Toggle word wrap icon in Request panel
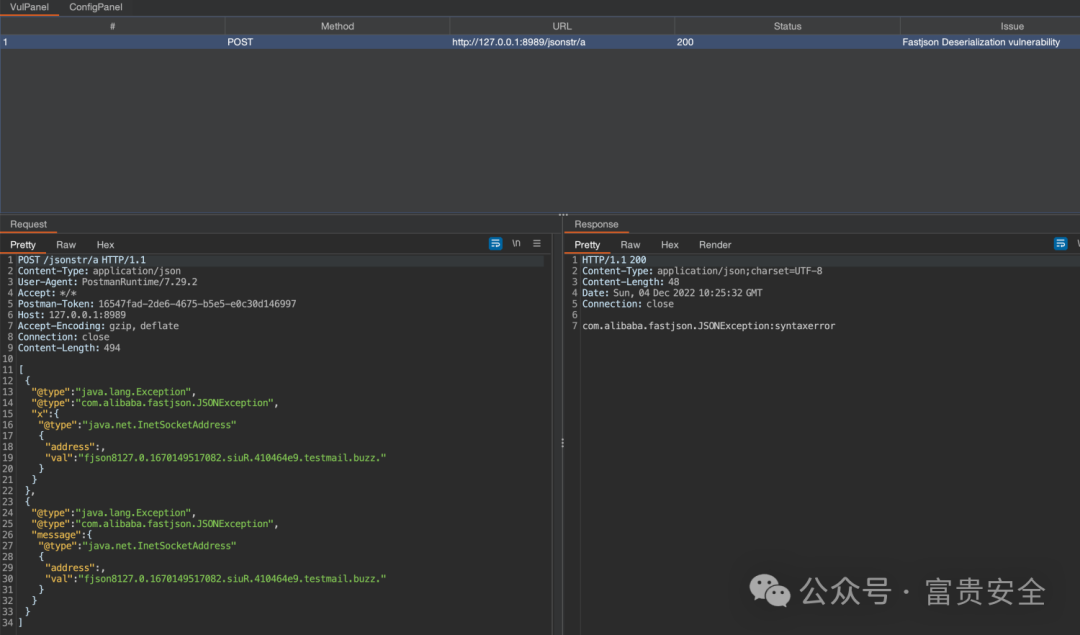The width and height of the screenshot is (1080, 635). (495, 244)
